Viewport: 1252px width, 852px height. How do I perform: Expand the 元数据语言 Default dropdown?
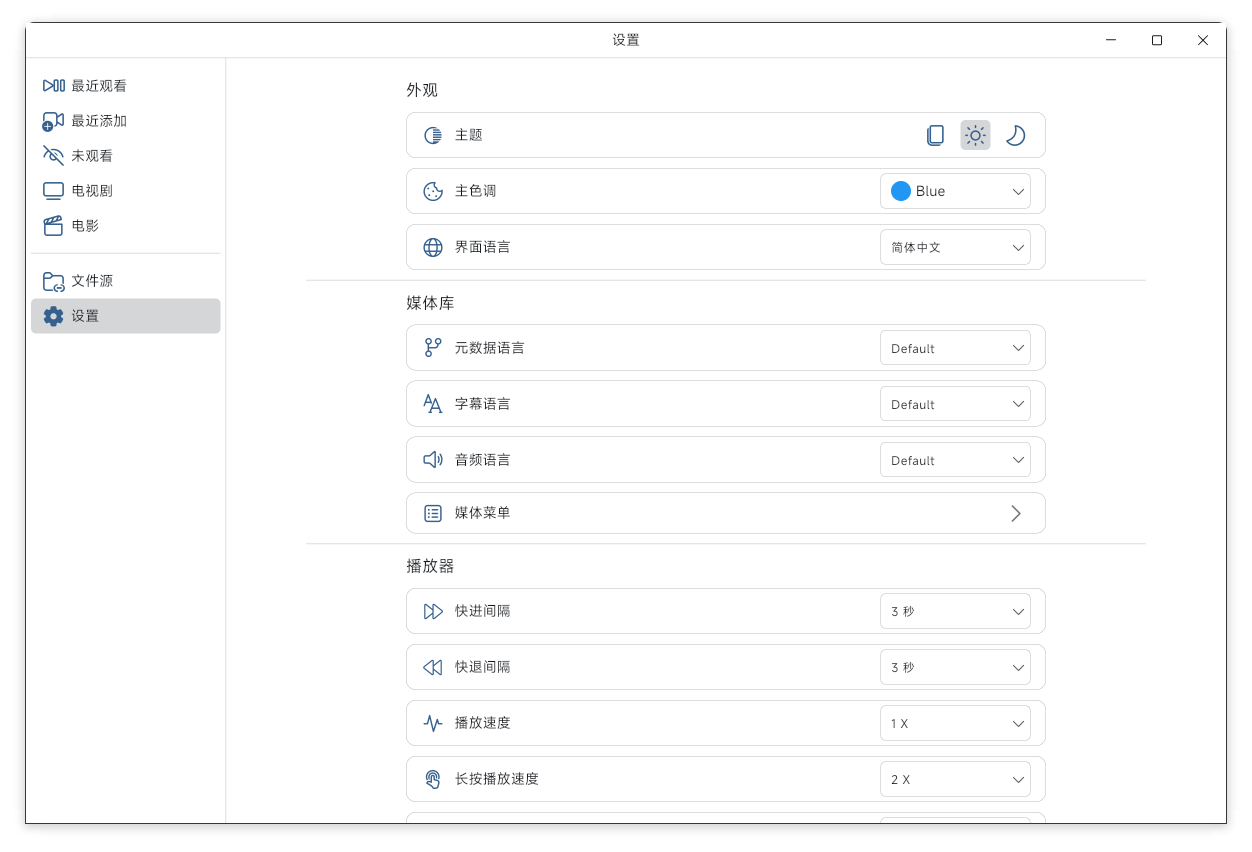pos(955,348)
